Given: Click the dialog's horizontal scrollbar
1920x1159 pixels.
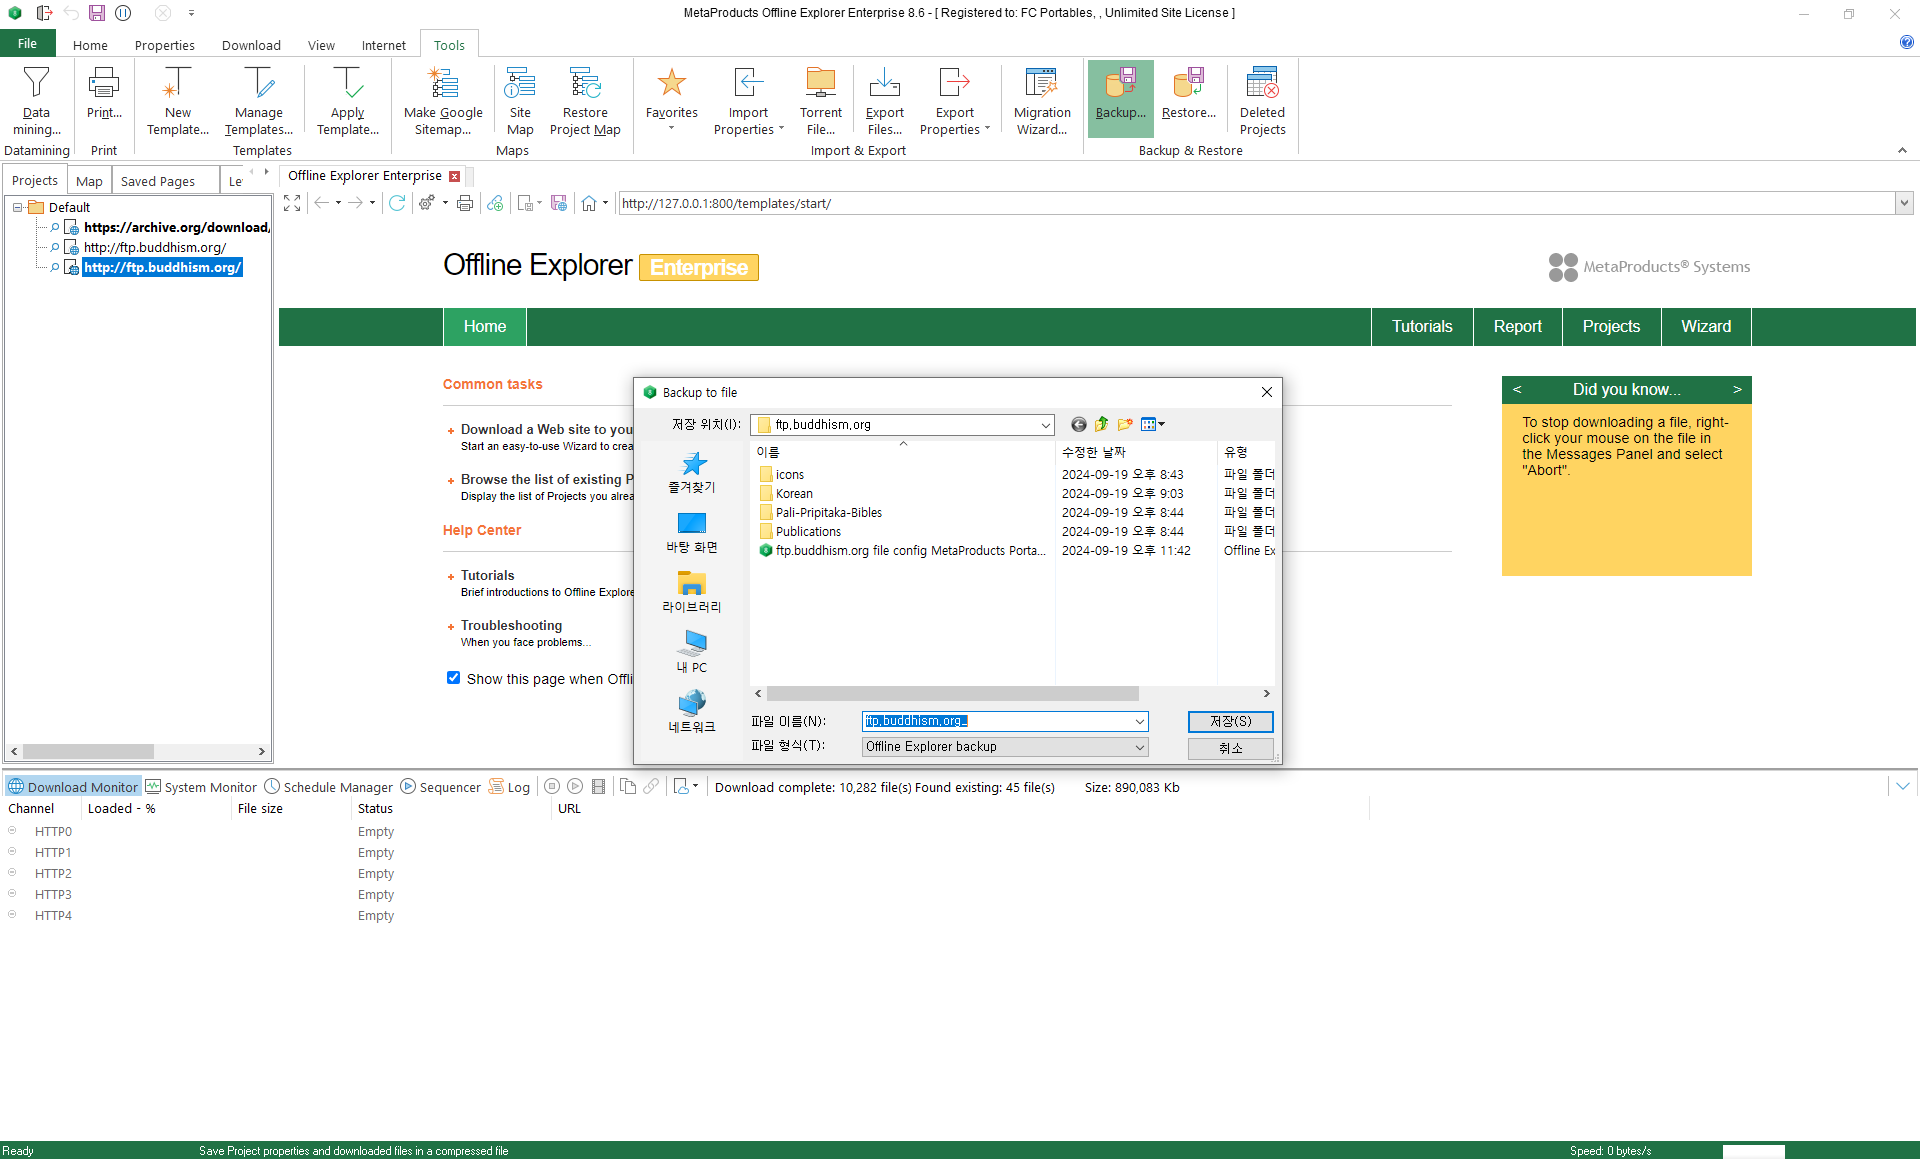Looking at the screenshot, I should click(x=952, y=693).
